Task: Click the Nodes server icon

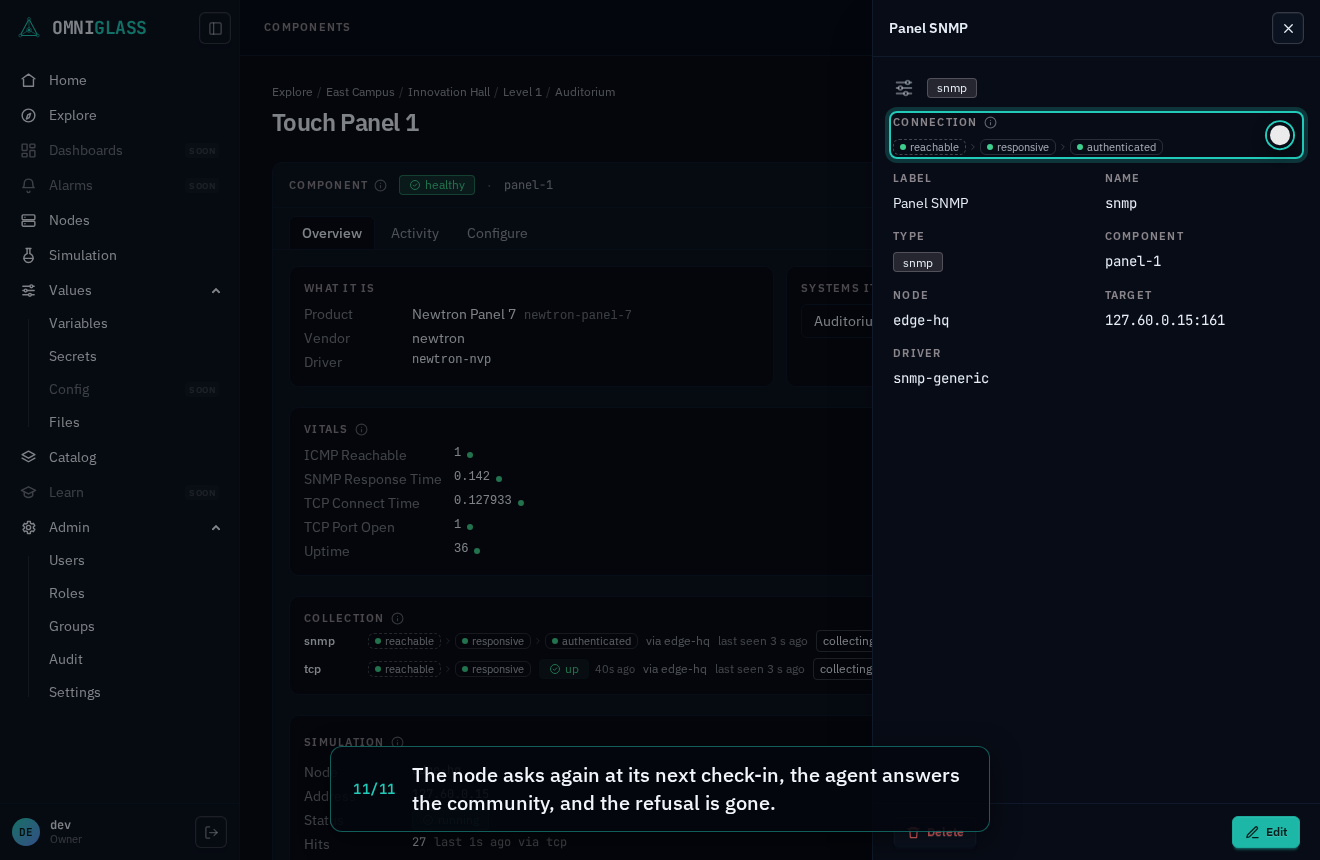Action: pos(29,220)
